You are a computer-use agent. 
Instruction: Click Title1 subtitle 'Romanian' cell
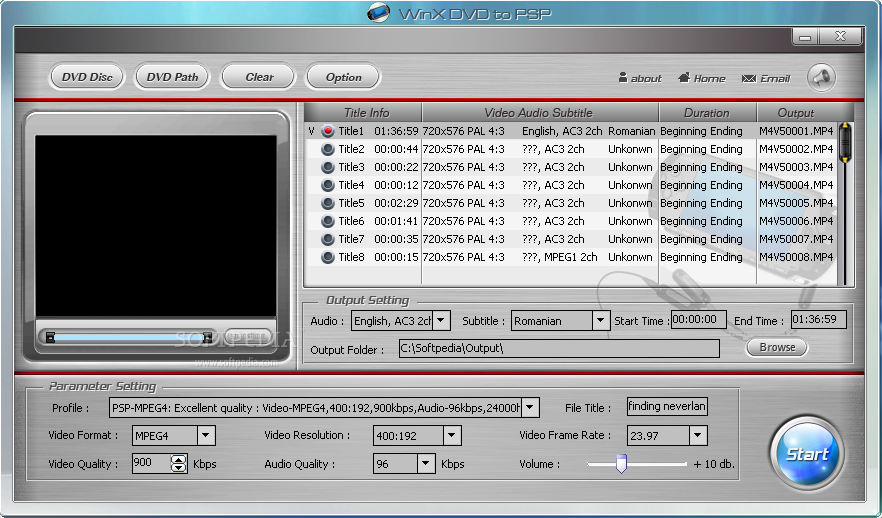[632, 131]
